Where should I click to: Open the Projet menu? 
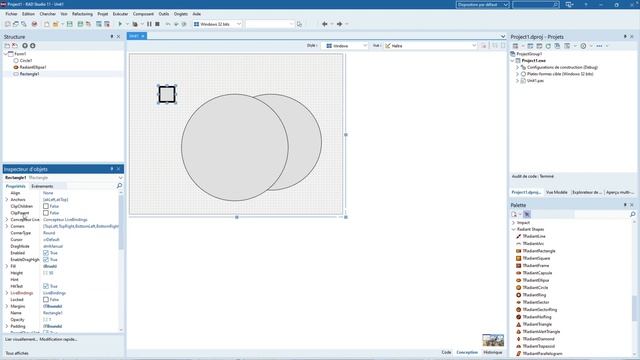click(x=103, y=14)
